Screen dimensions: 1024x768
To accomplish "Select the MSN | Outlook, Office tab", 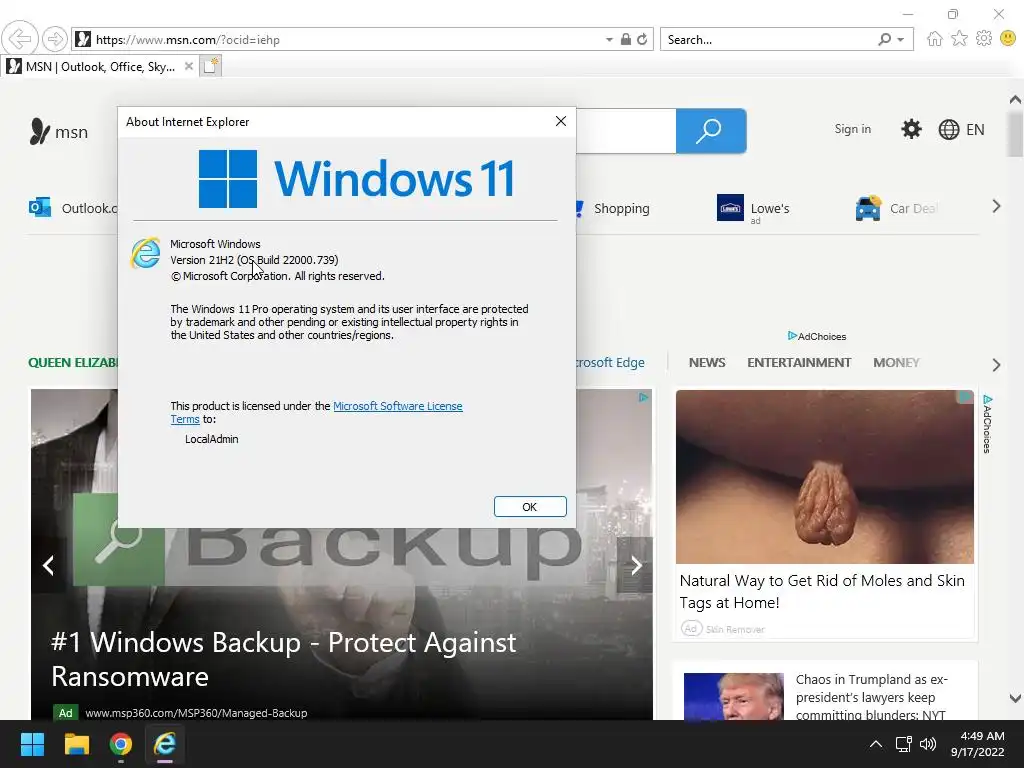I will tap(100, 67).
